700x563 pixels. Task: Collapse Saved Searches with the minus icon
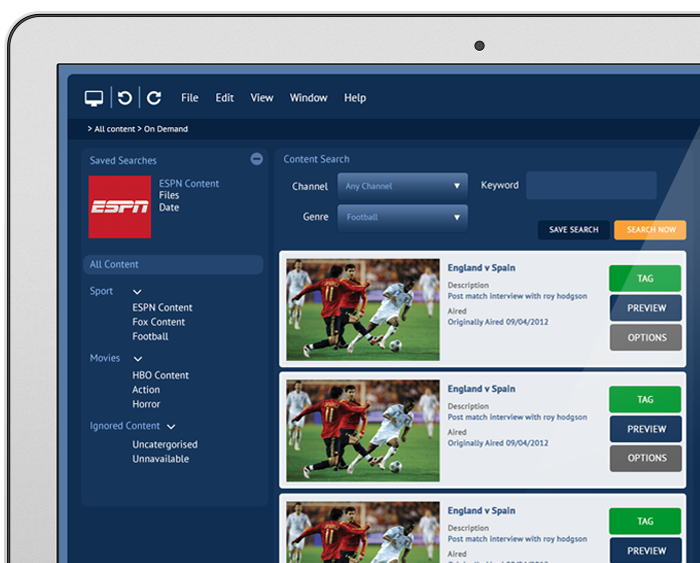pyautogui.click(x=257, y=159)
